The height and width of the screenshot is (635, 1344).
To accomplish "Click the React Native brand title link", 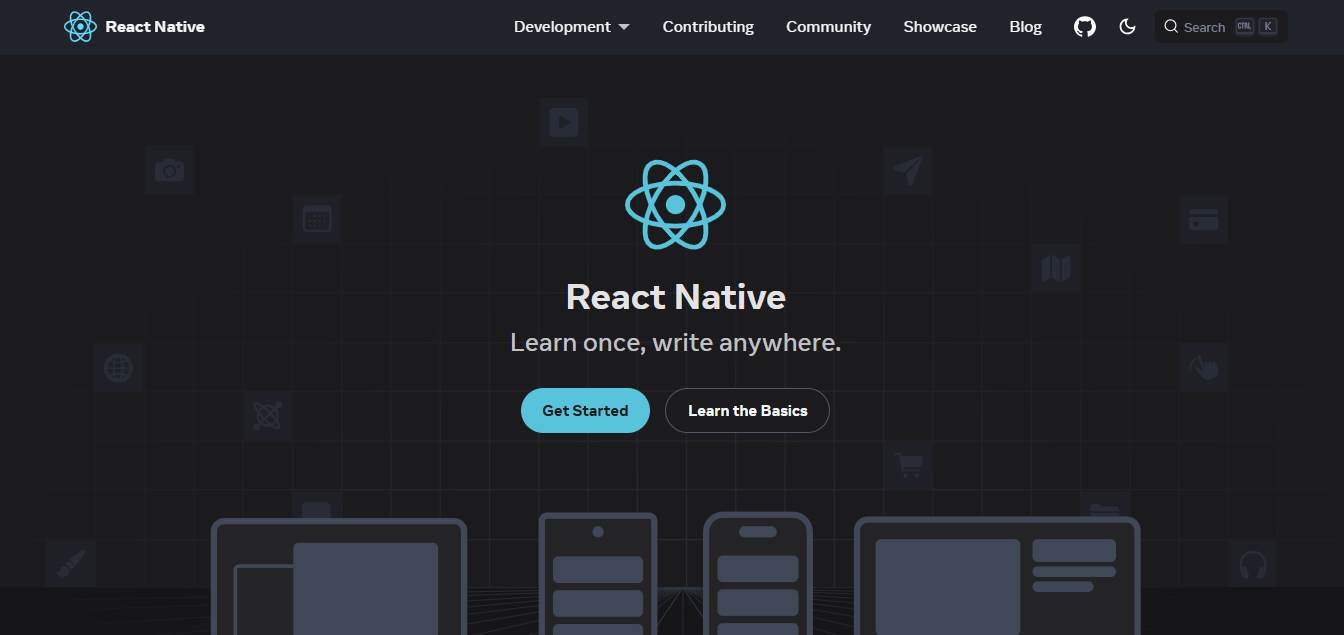I will coord(155,27).
